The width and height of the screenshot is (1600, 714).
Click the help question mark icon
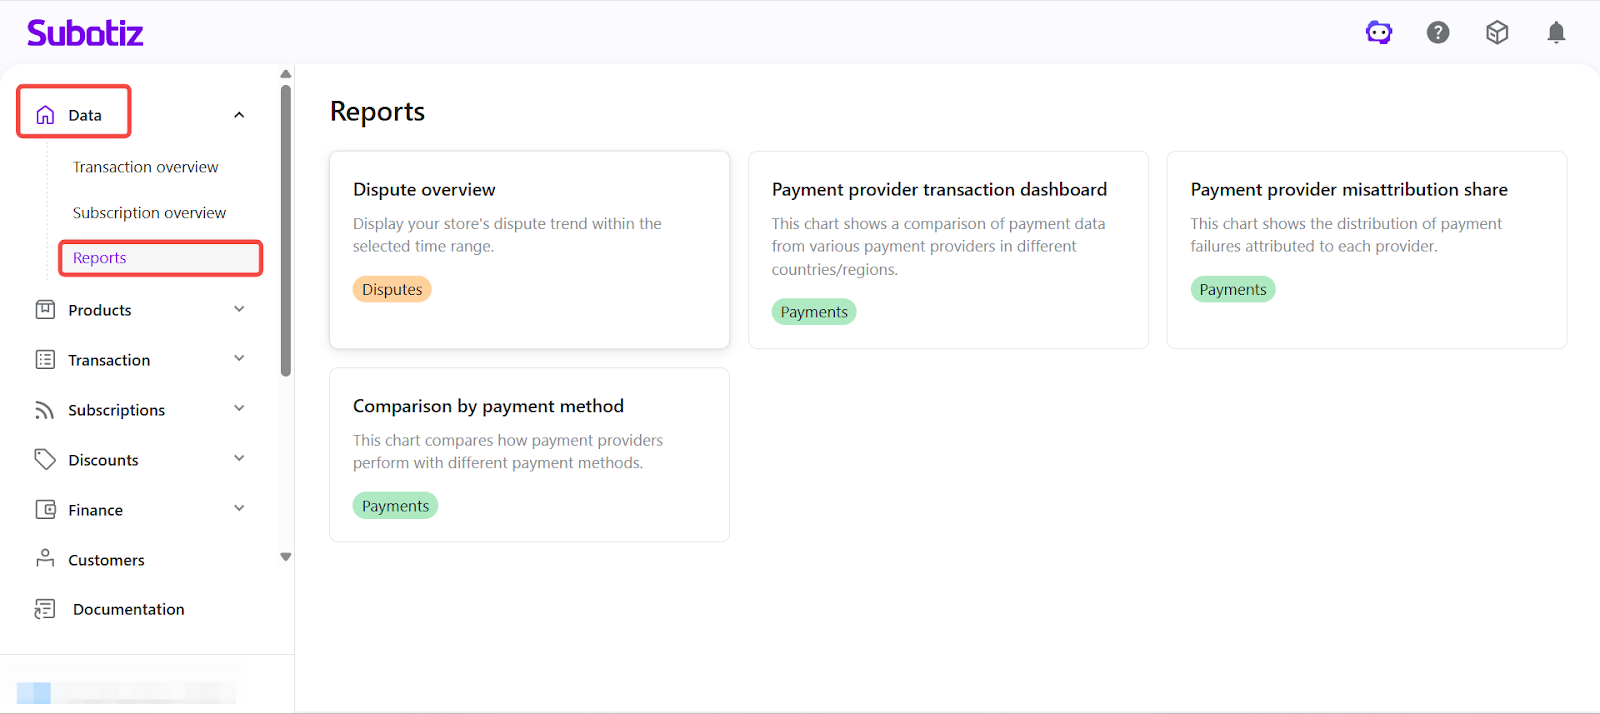tap(1438, 33)
